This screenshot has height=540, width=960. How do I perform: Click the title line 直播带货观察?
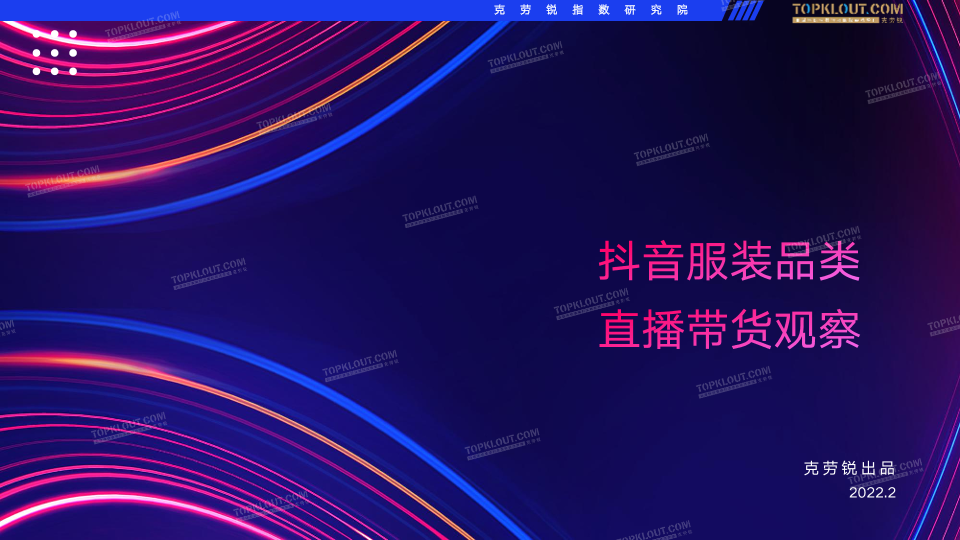coord(729,331)
